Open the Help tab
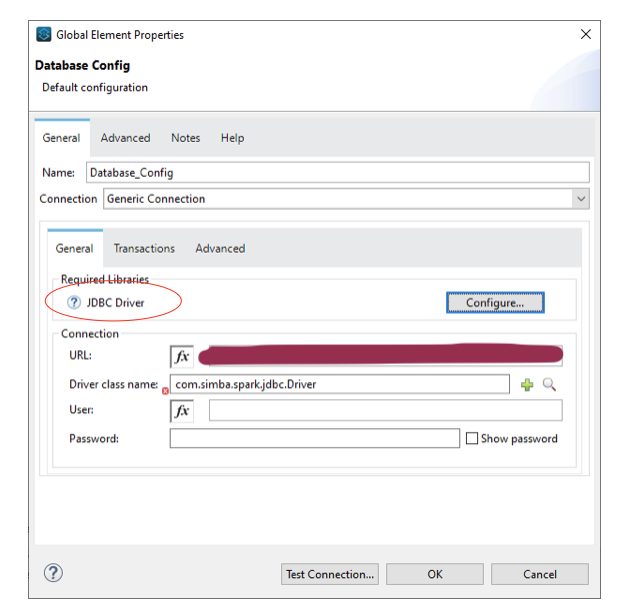 [232, 138]
